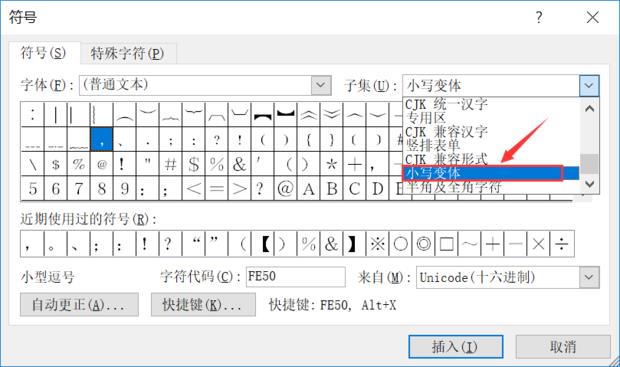Select the less-than sign in the grid

[193, 189]
